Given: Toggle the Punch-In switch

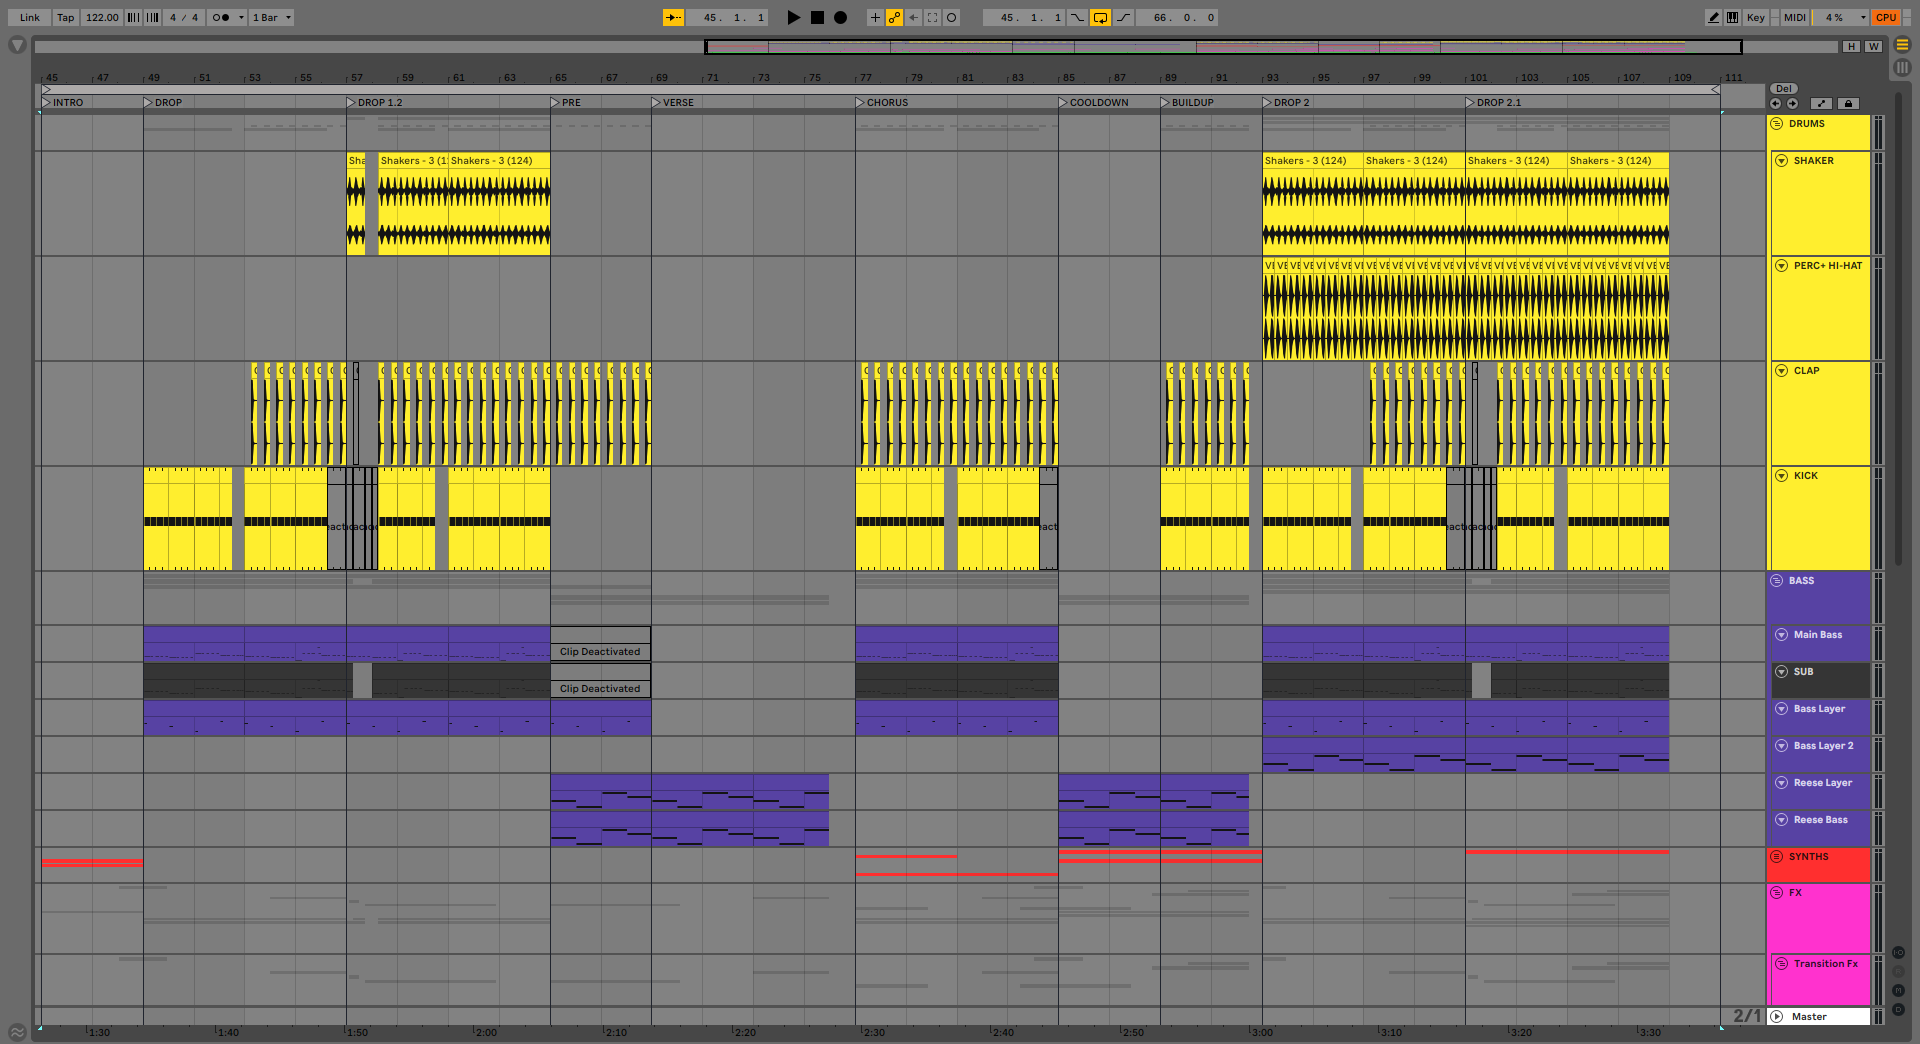Looking at the screenshot, I should point(1077,17).
